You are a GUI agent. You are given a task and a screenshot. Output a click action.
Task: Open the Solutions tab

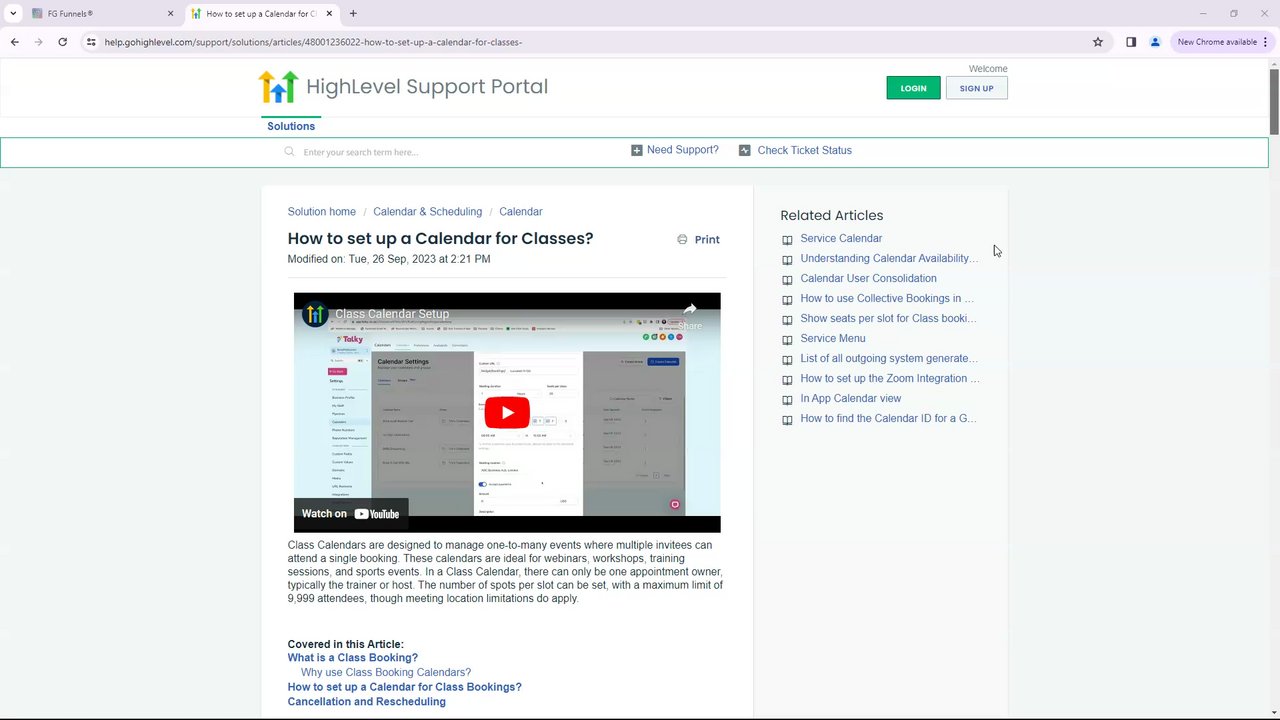[x=291, y=126]
